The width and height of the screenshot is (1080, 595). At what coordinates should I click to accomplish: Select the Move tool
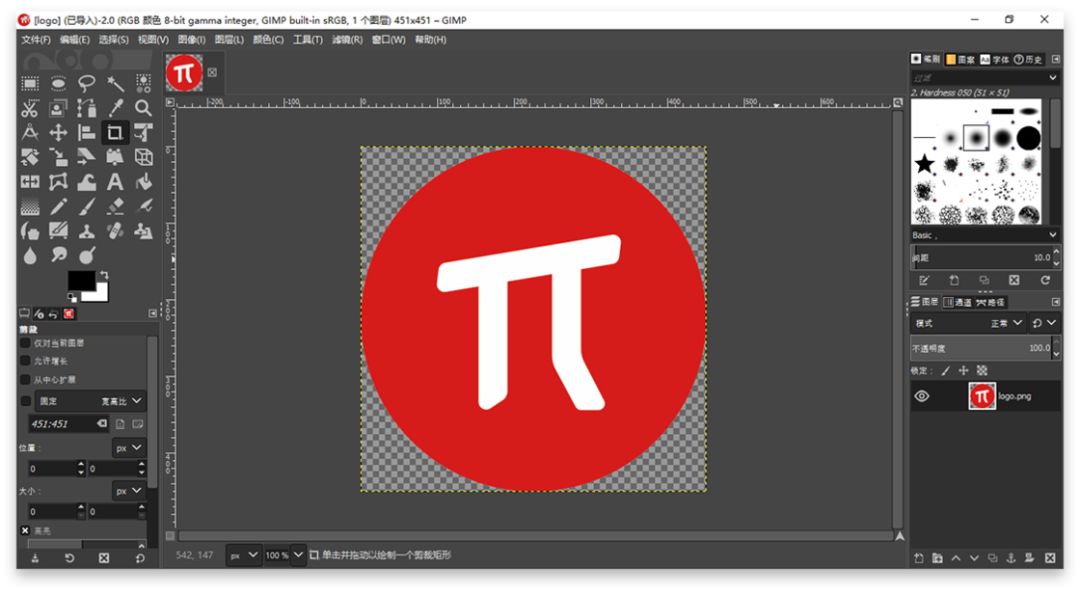point(58,132)
